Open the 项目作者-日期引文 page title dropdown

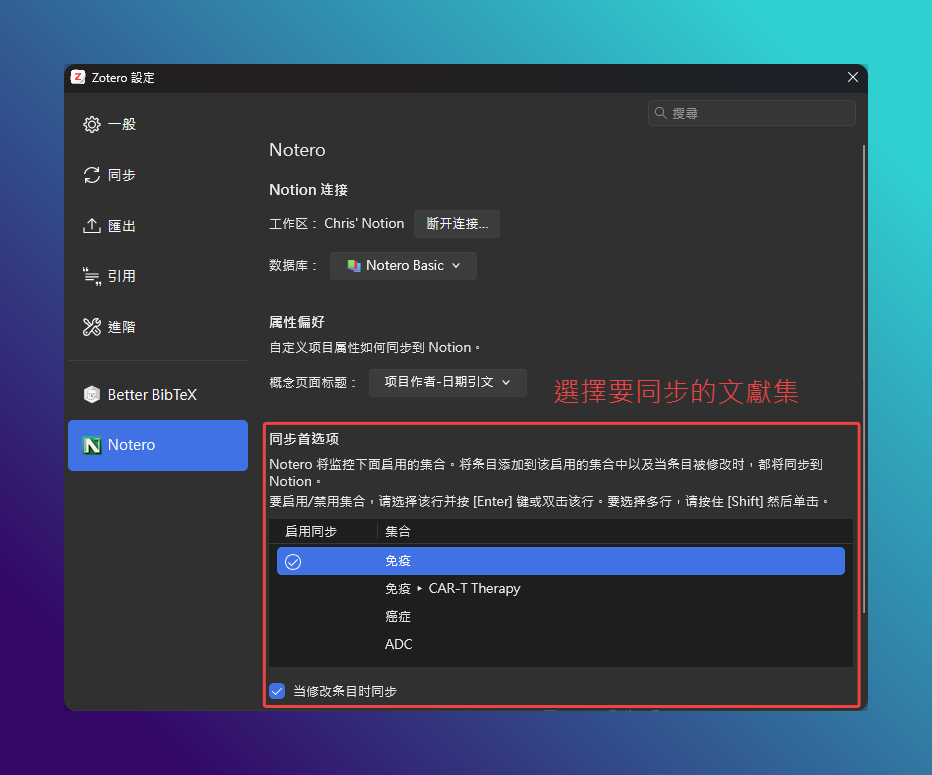pos(448,382)
